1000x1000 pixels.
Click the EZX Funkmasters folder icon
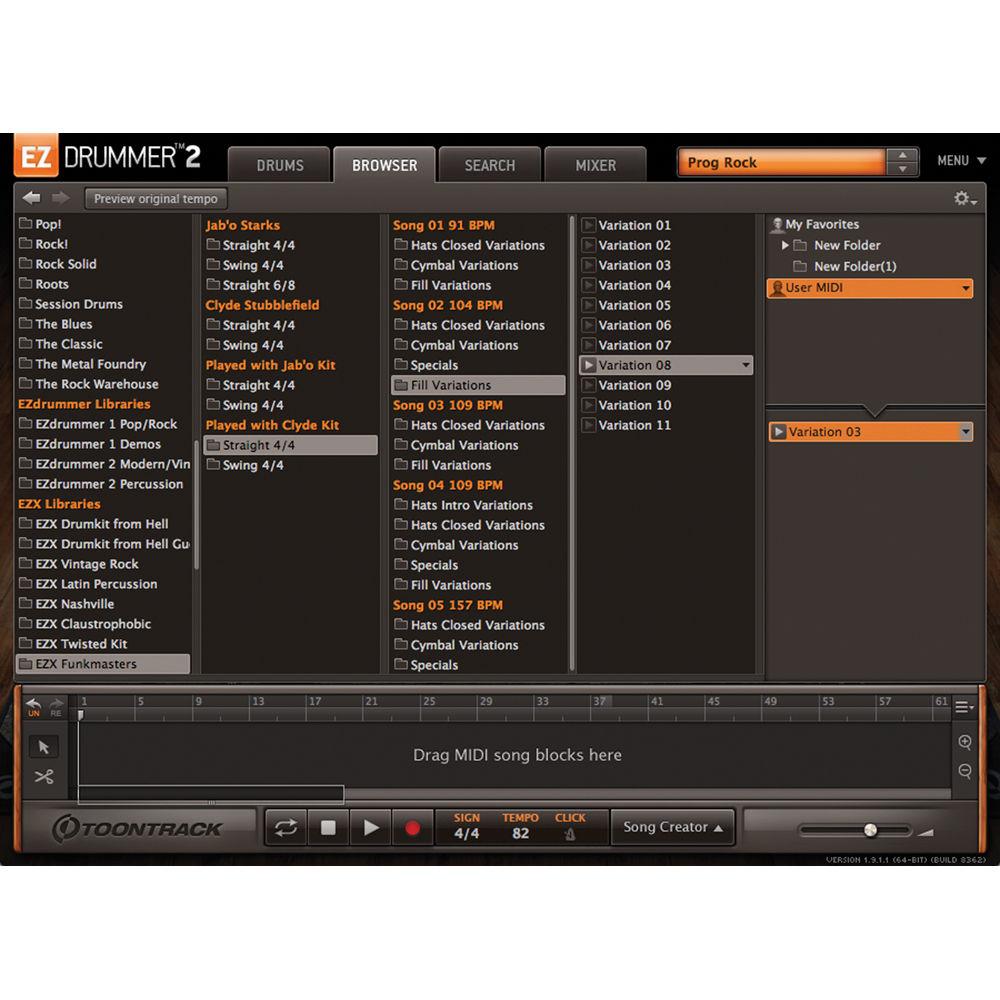pyautogui.click(x=26, y=663)
